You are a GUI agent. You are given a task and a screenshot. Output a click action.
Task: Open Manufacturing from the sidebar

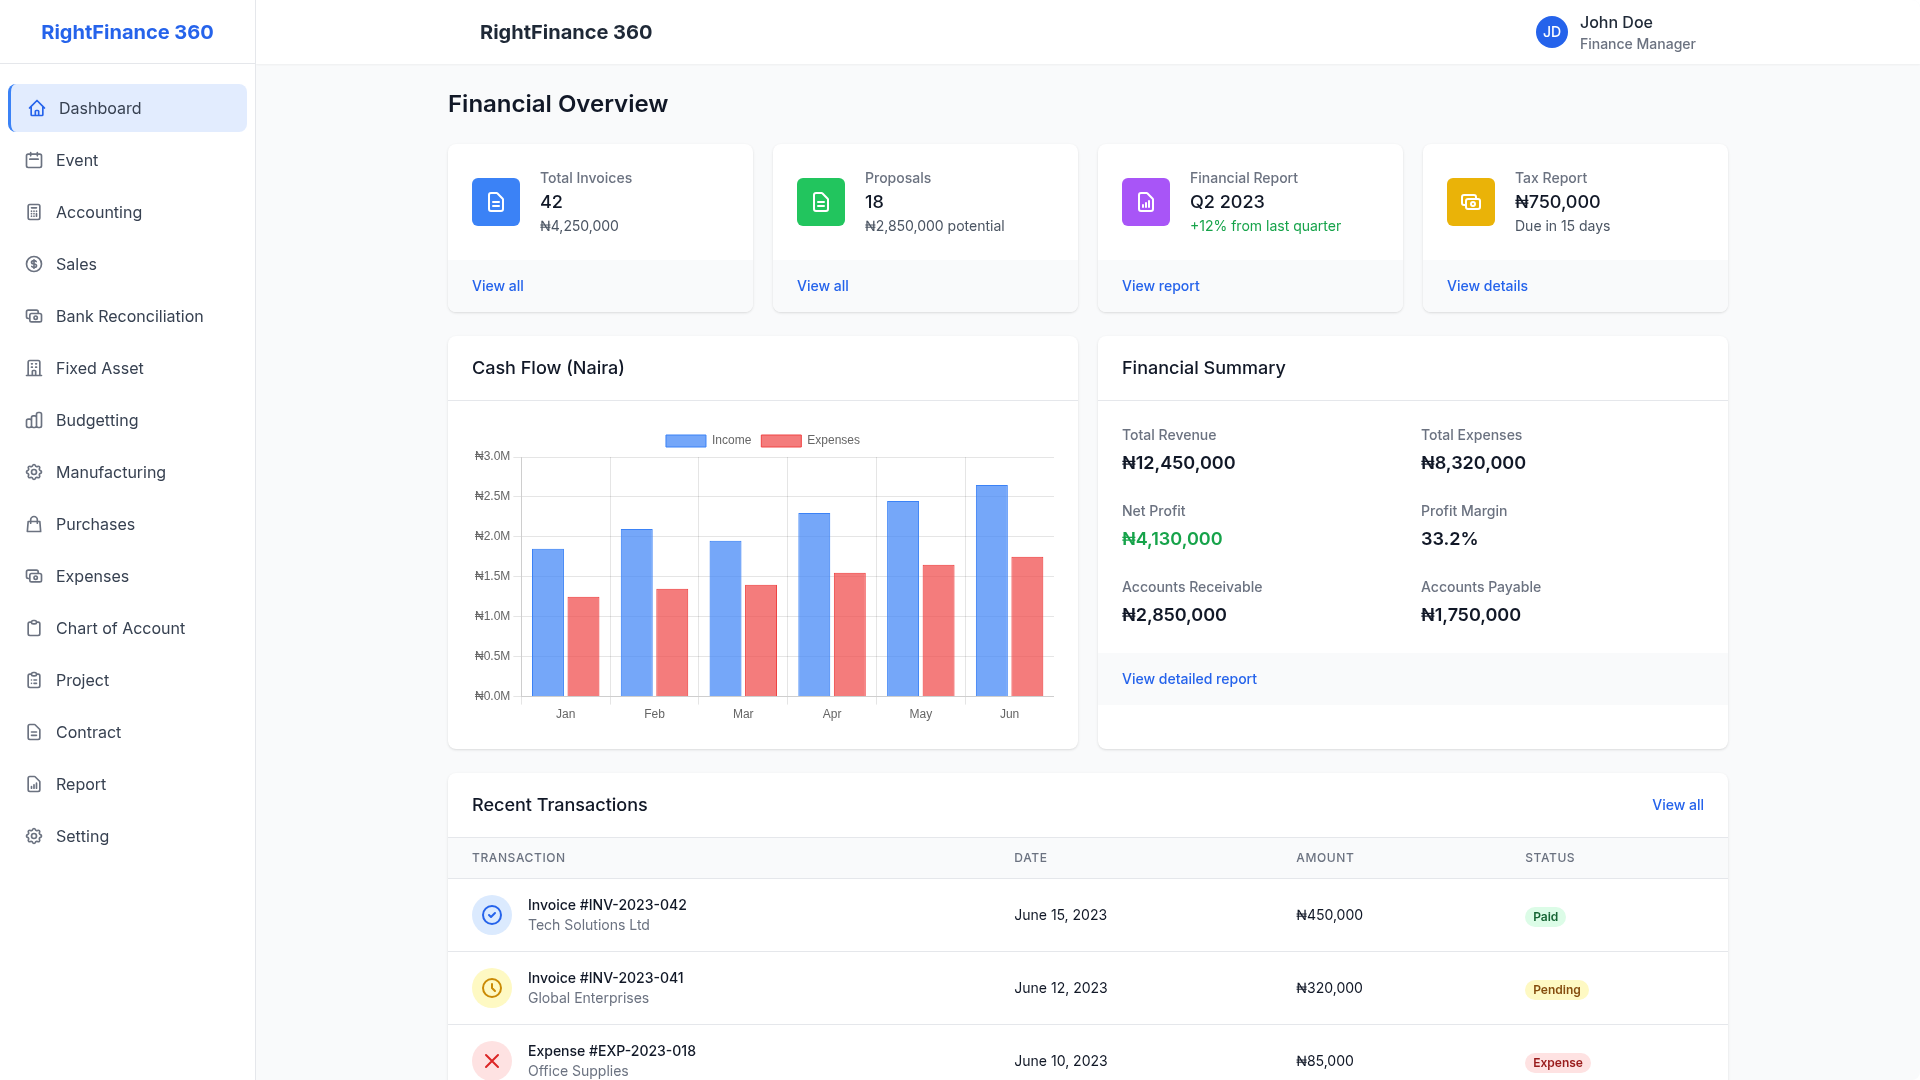tap(110, 472)
